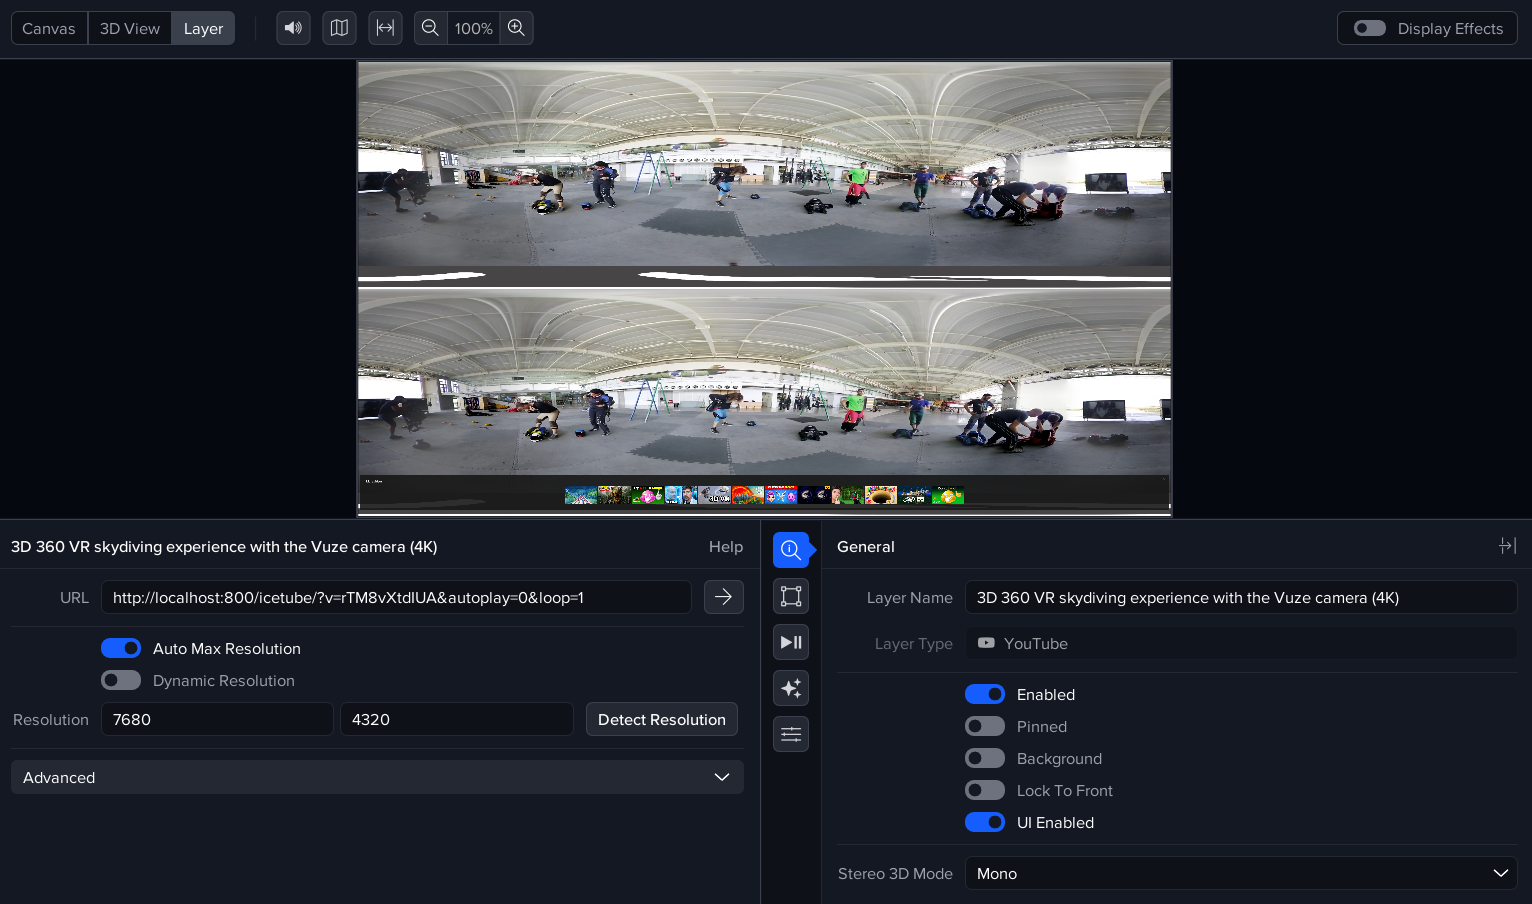Image resolution: width=1532 pixels, height=904 pixels.
Task: Open the sliders adjustments panel icon
Action: click(x=791, y=734)
